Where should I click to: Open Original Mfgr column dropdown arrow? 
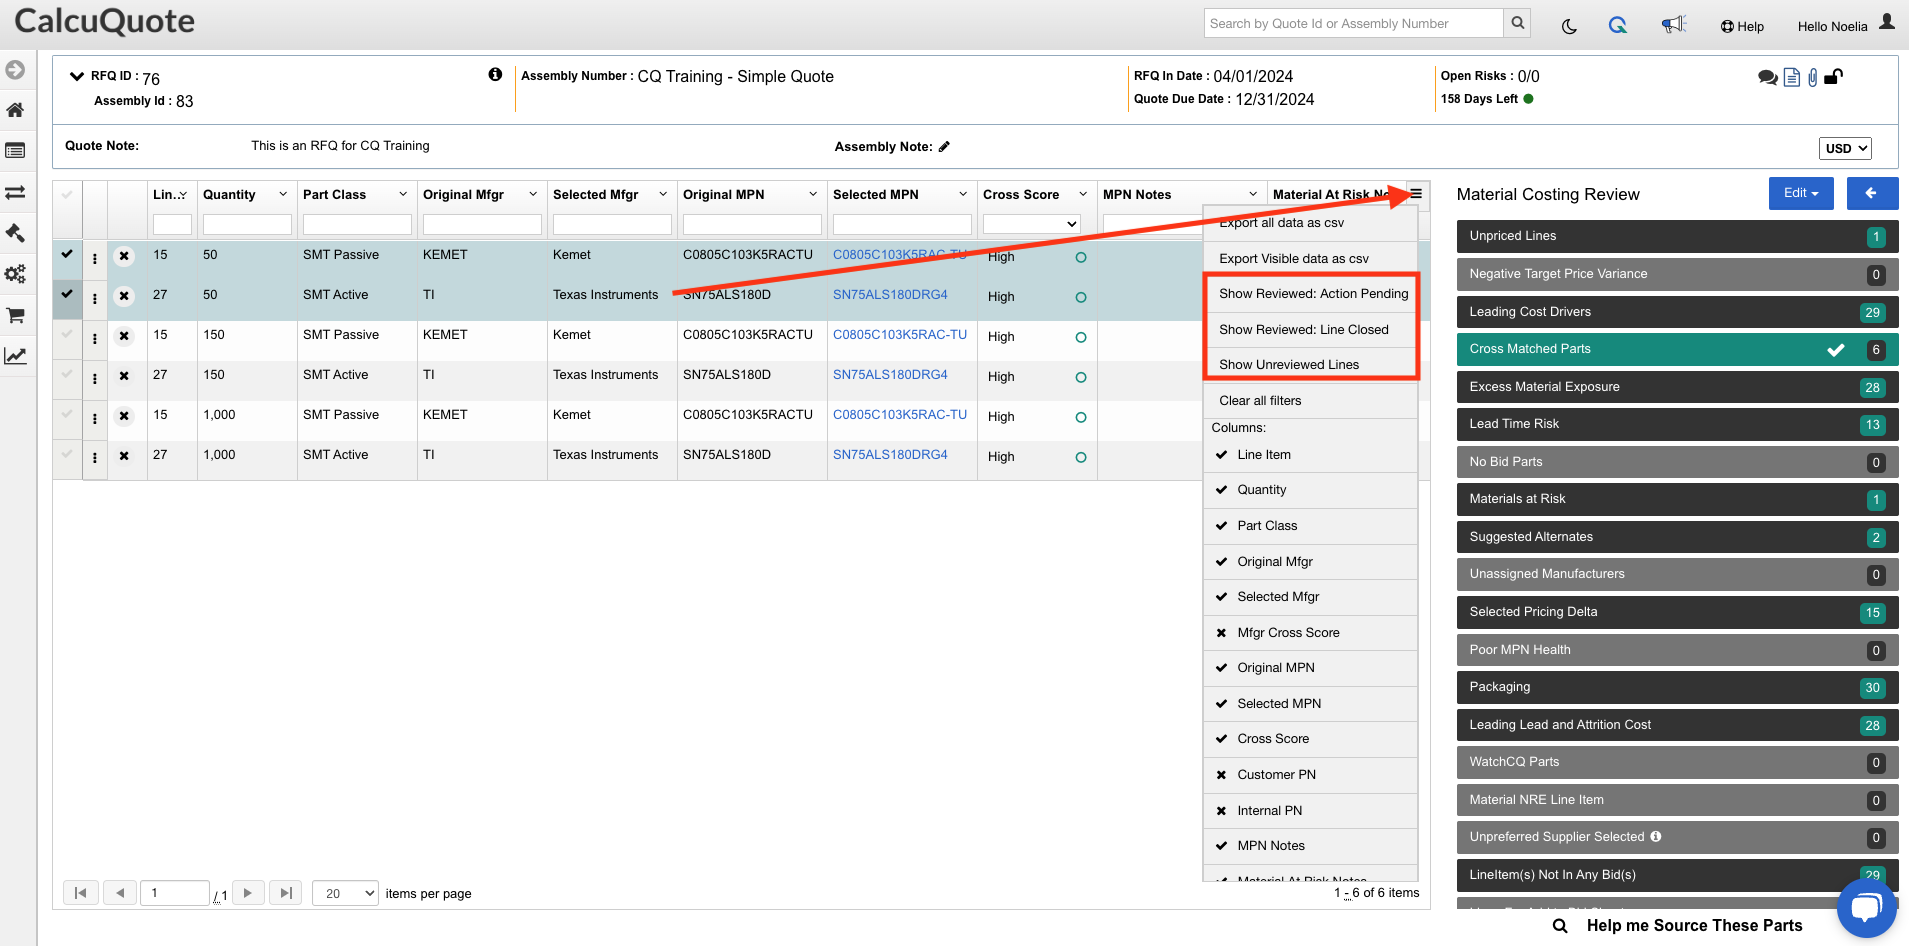[533, 194]
